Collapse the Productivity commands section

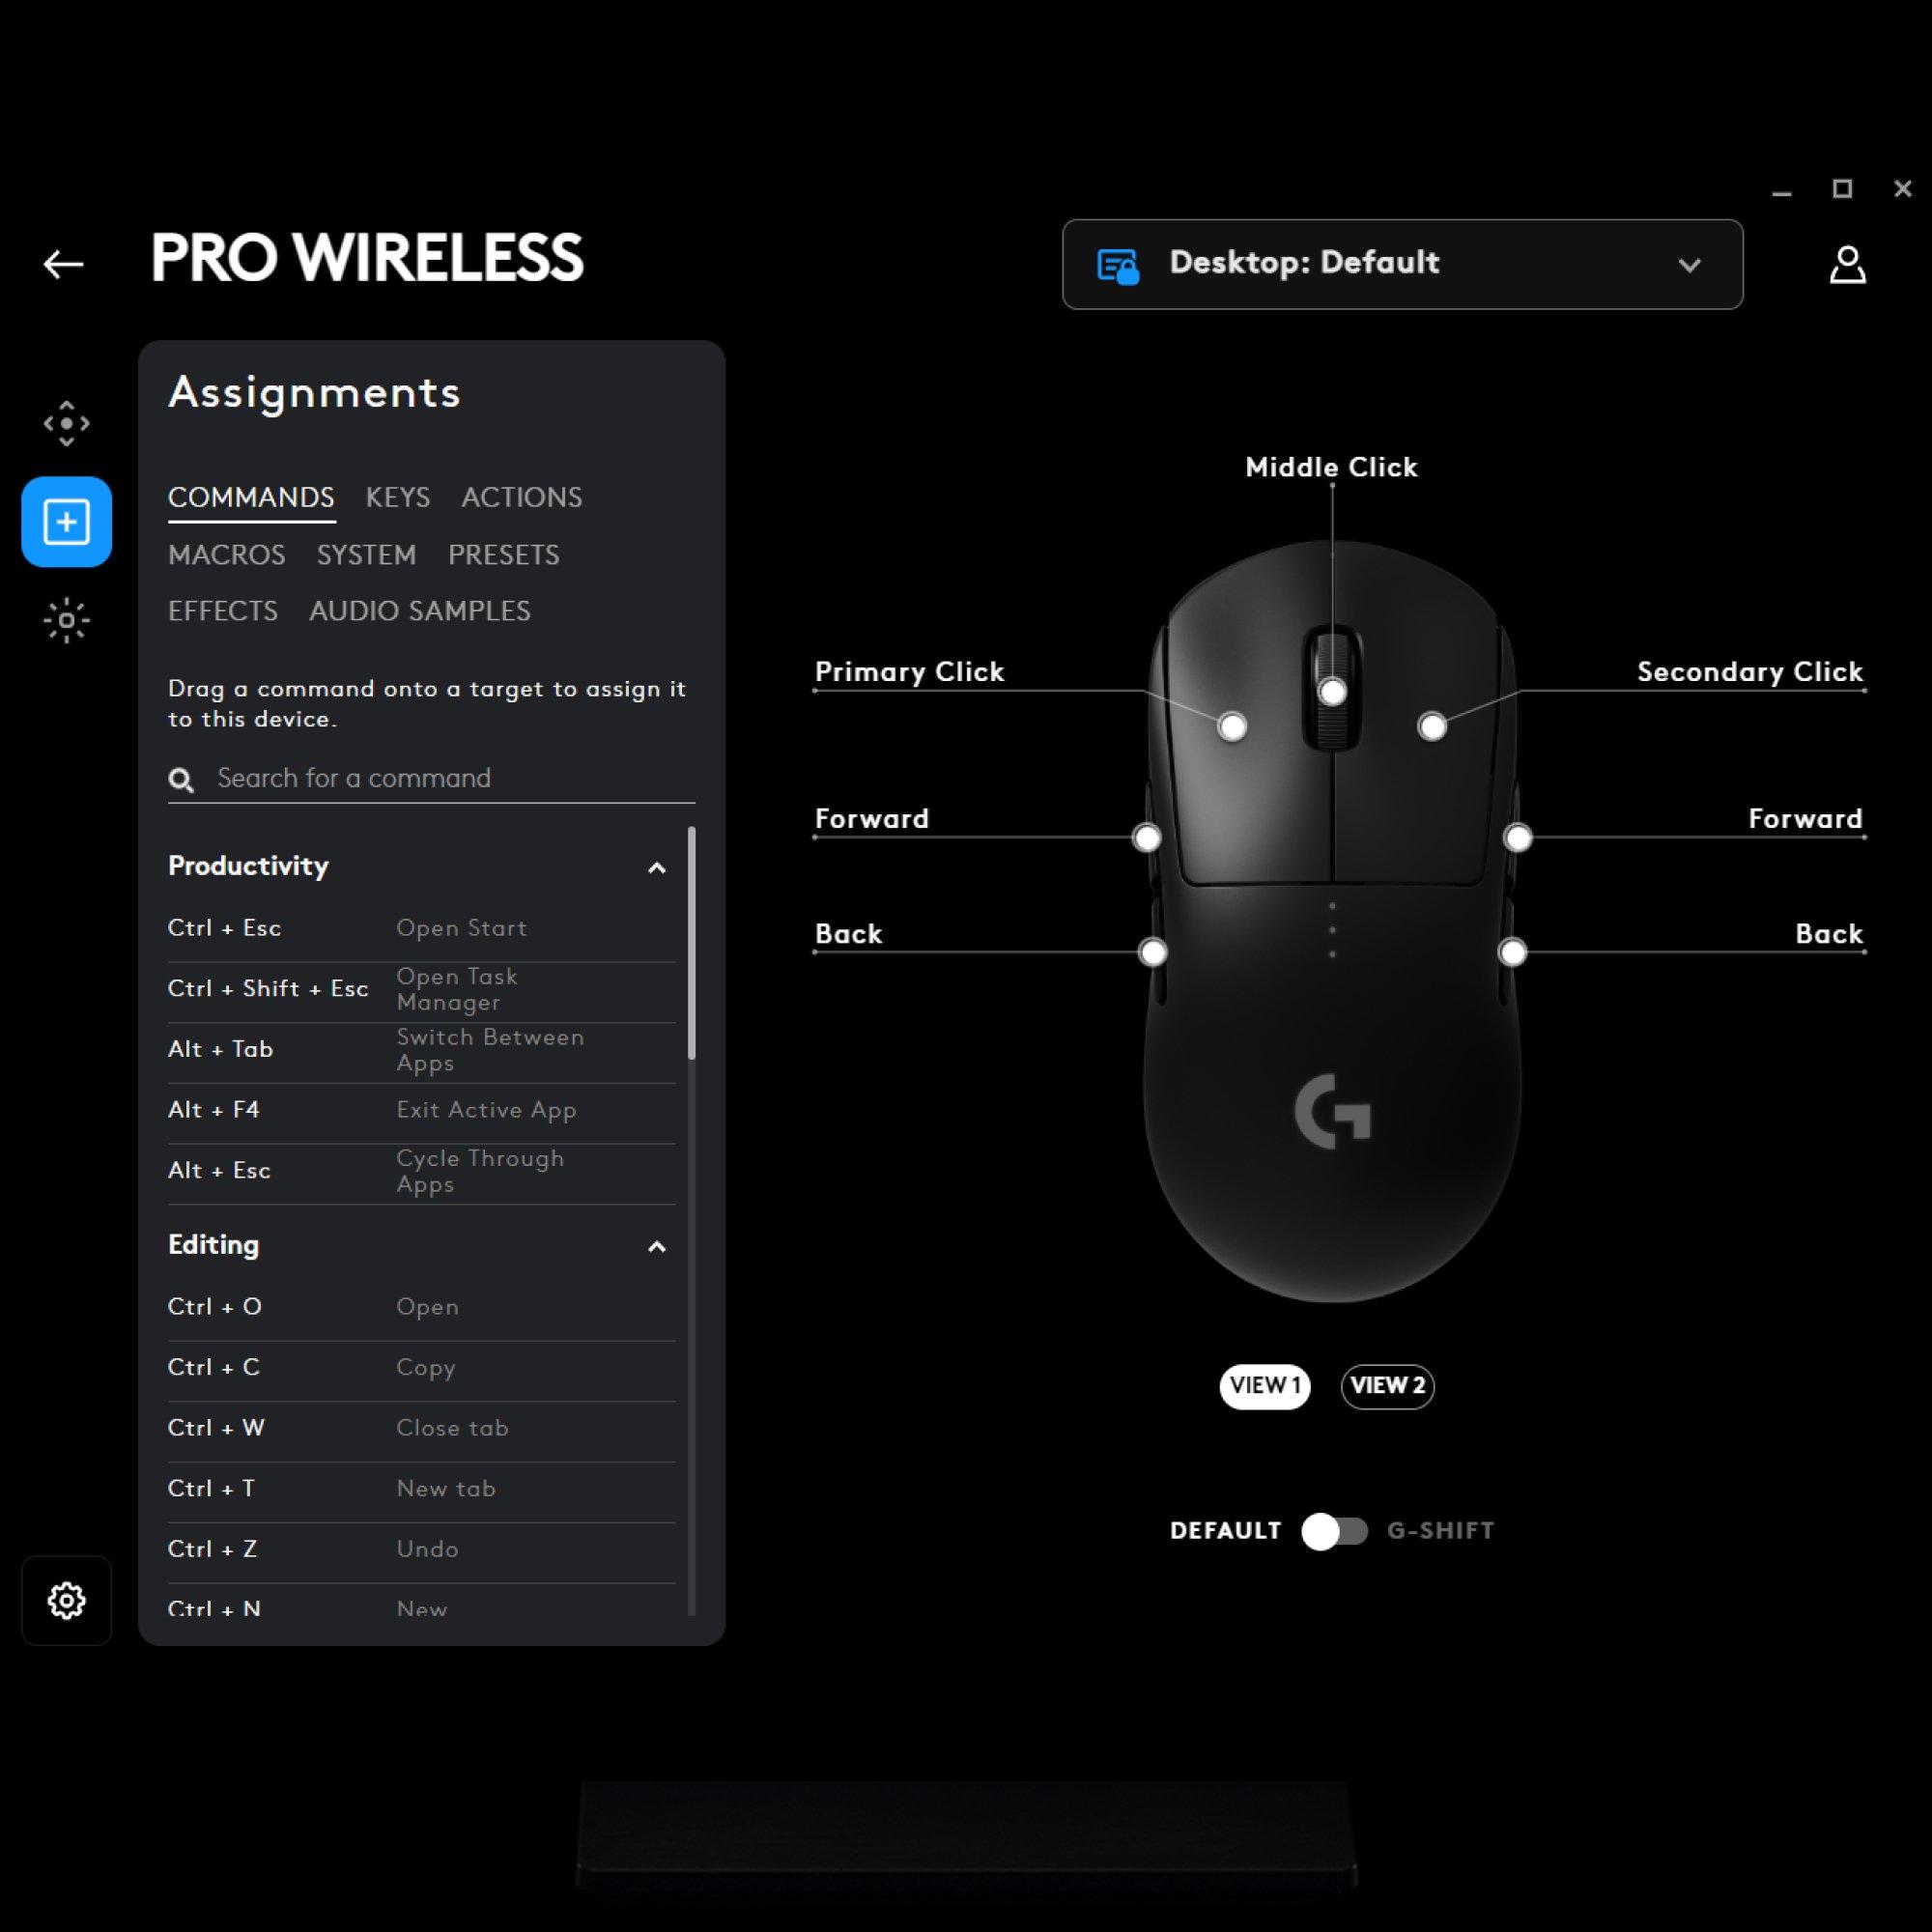pos(656,867)
